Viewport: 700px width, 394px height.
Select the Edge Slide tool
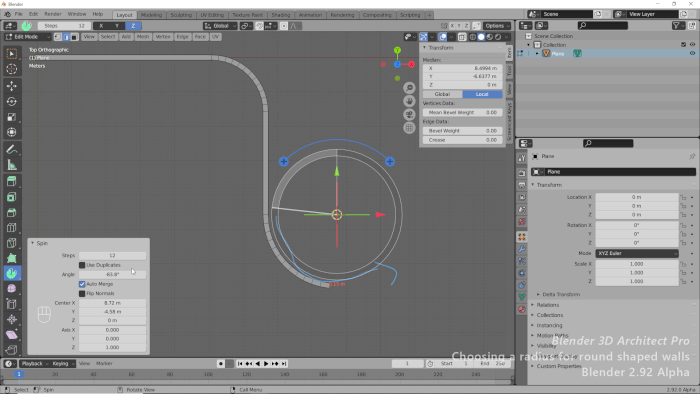click(12, 304)
